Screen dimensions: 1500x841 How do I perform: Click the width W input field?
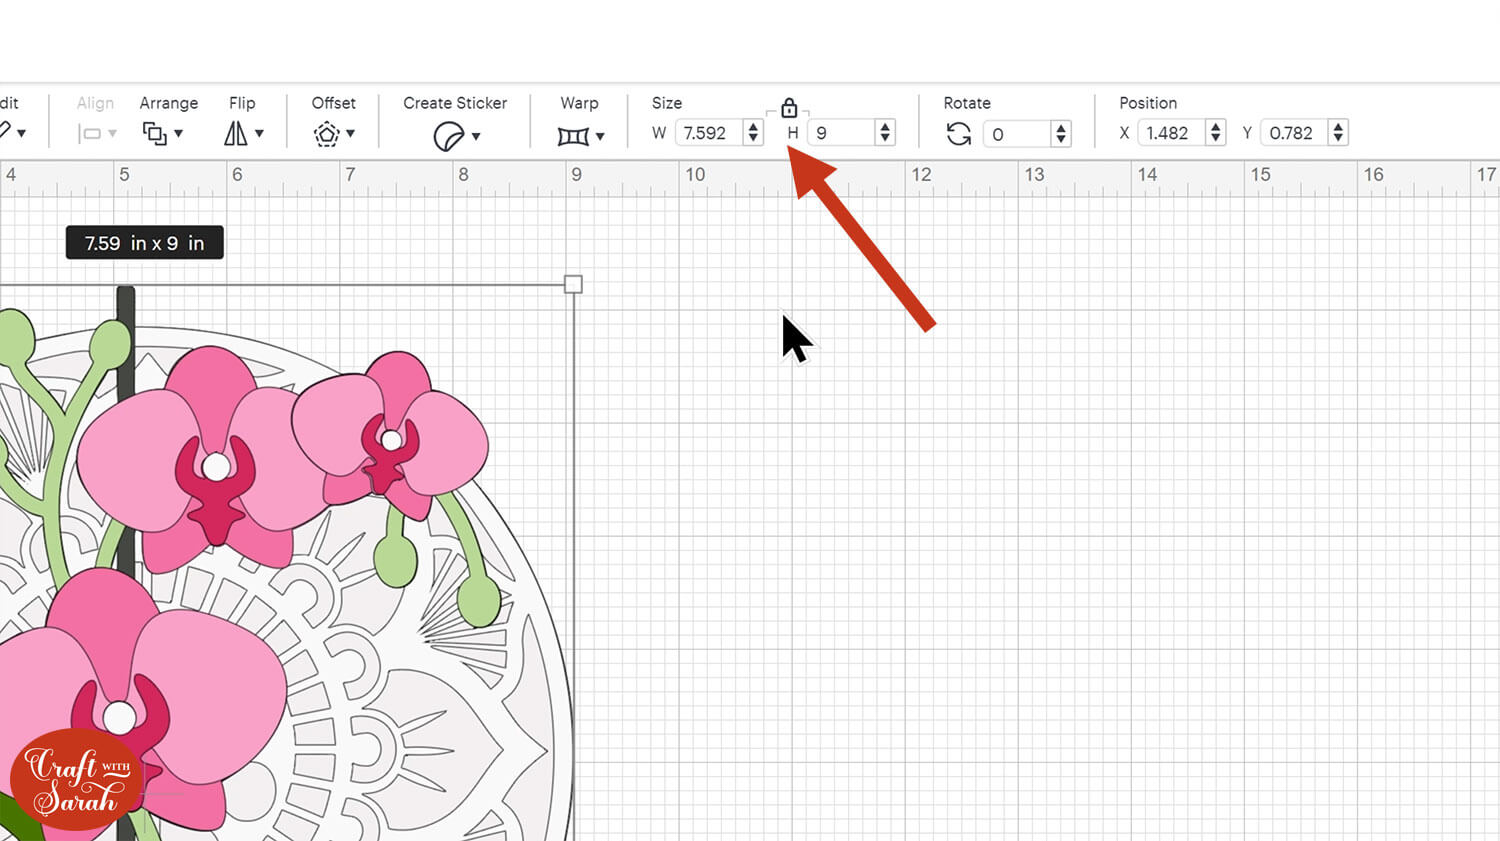[709, 133]
